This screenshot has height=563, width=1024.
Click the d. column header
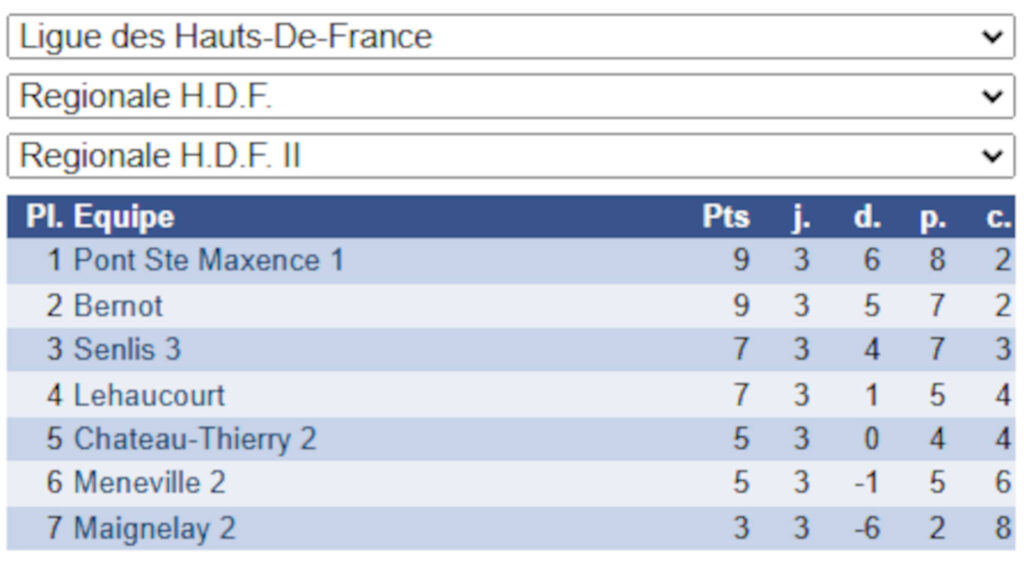click(867, 216)
